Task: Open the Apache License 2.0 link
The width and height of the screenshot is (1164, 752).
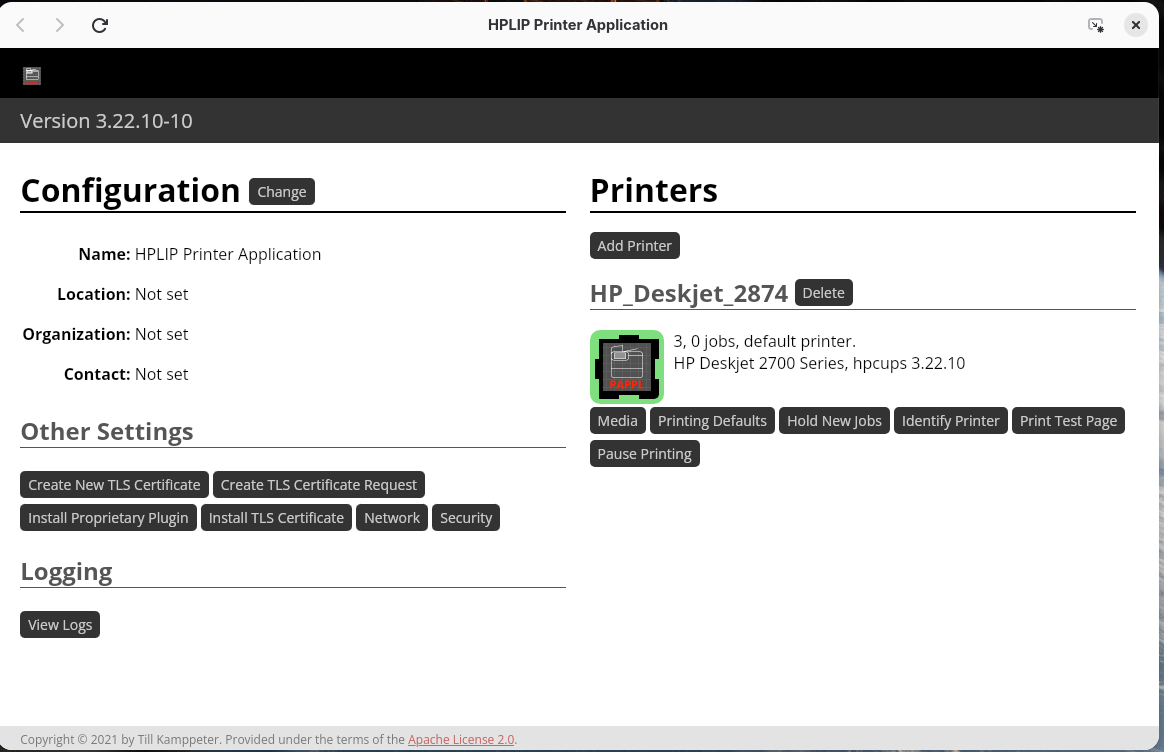Action: 461,740
